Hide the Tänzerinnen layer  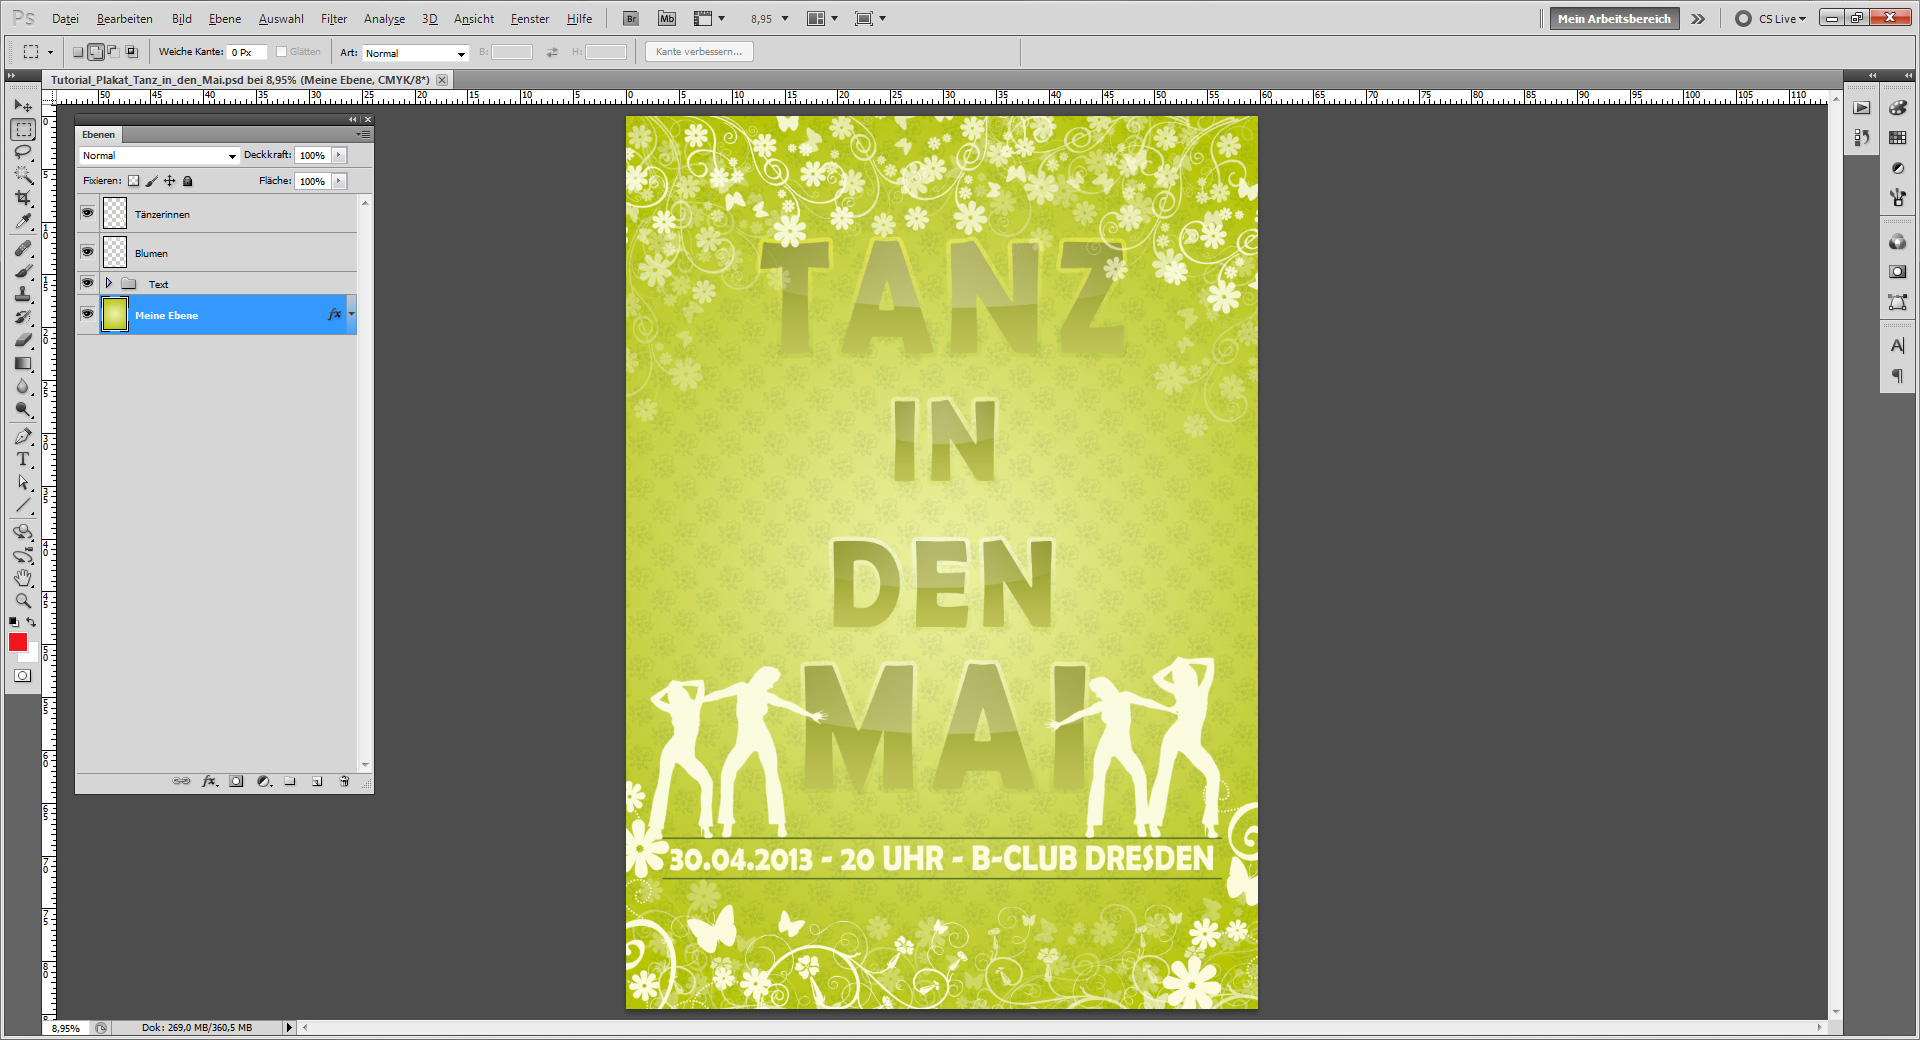pos(88,213)
